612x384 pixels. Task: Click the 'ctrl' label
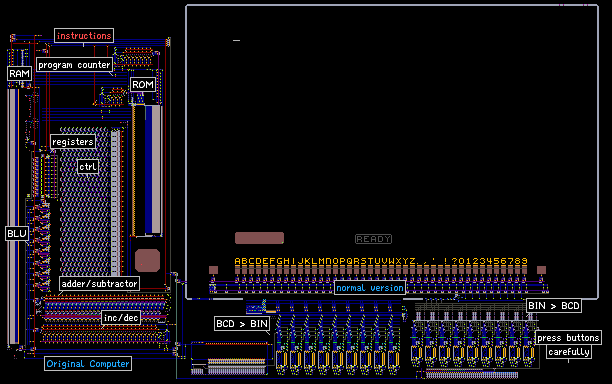pos(88,167)
